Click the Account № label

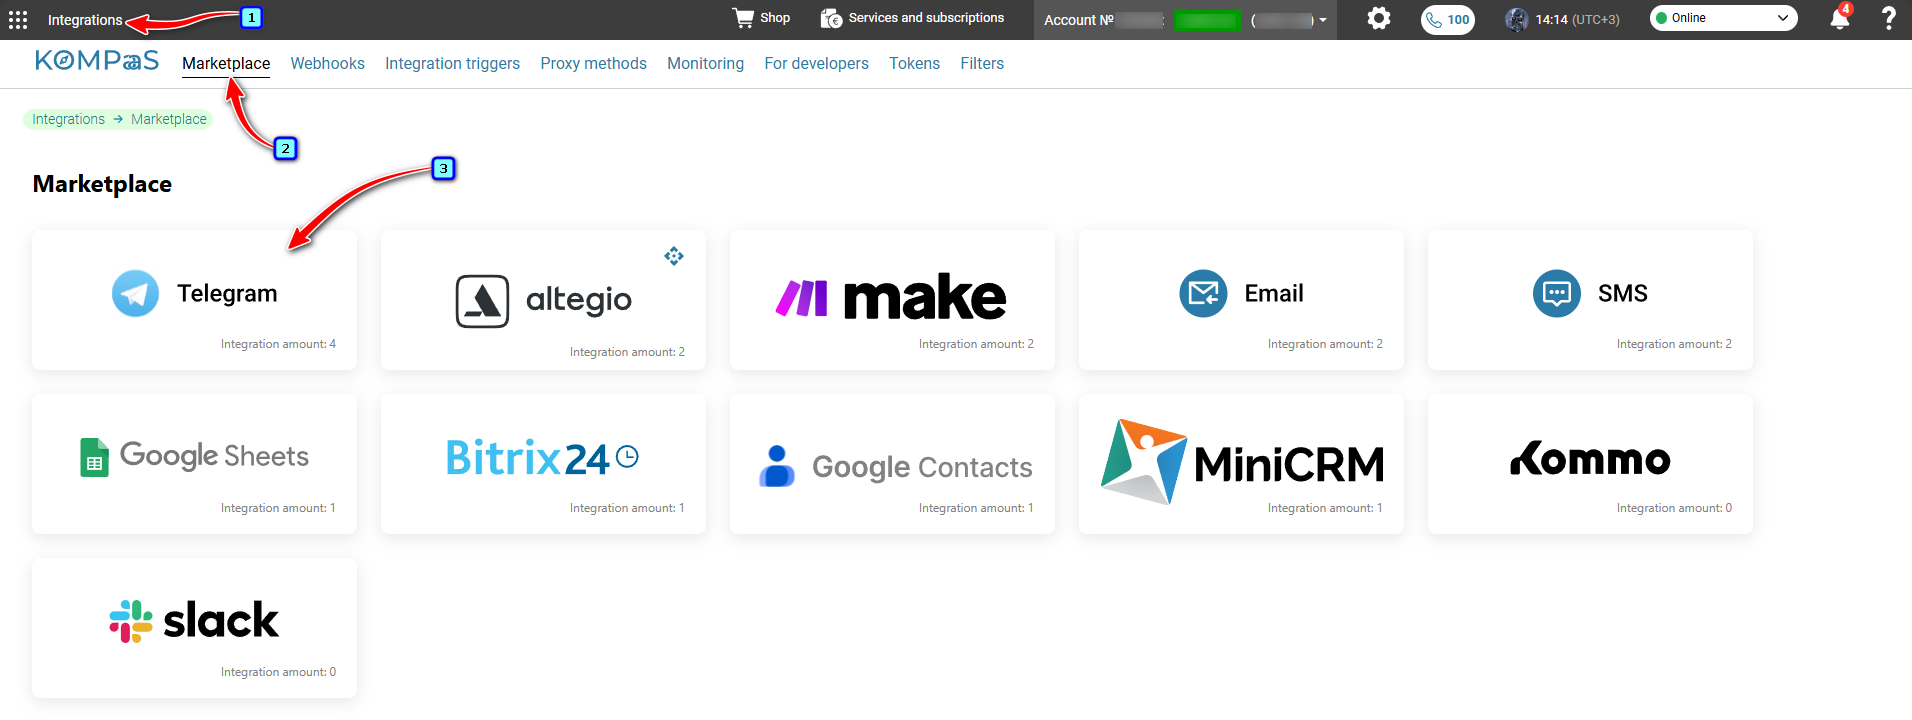click(x=1079, y=20)
